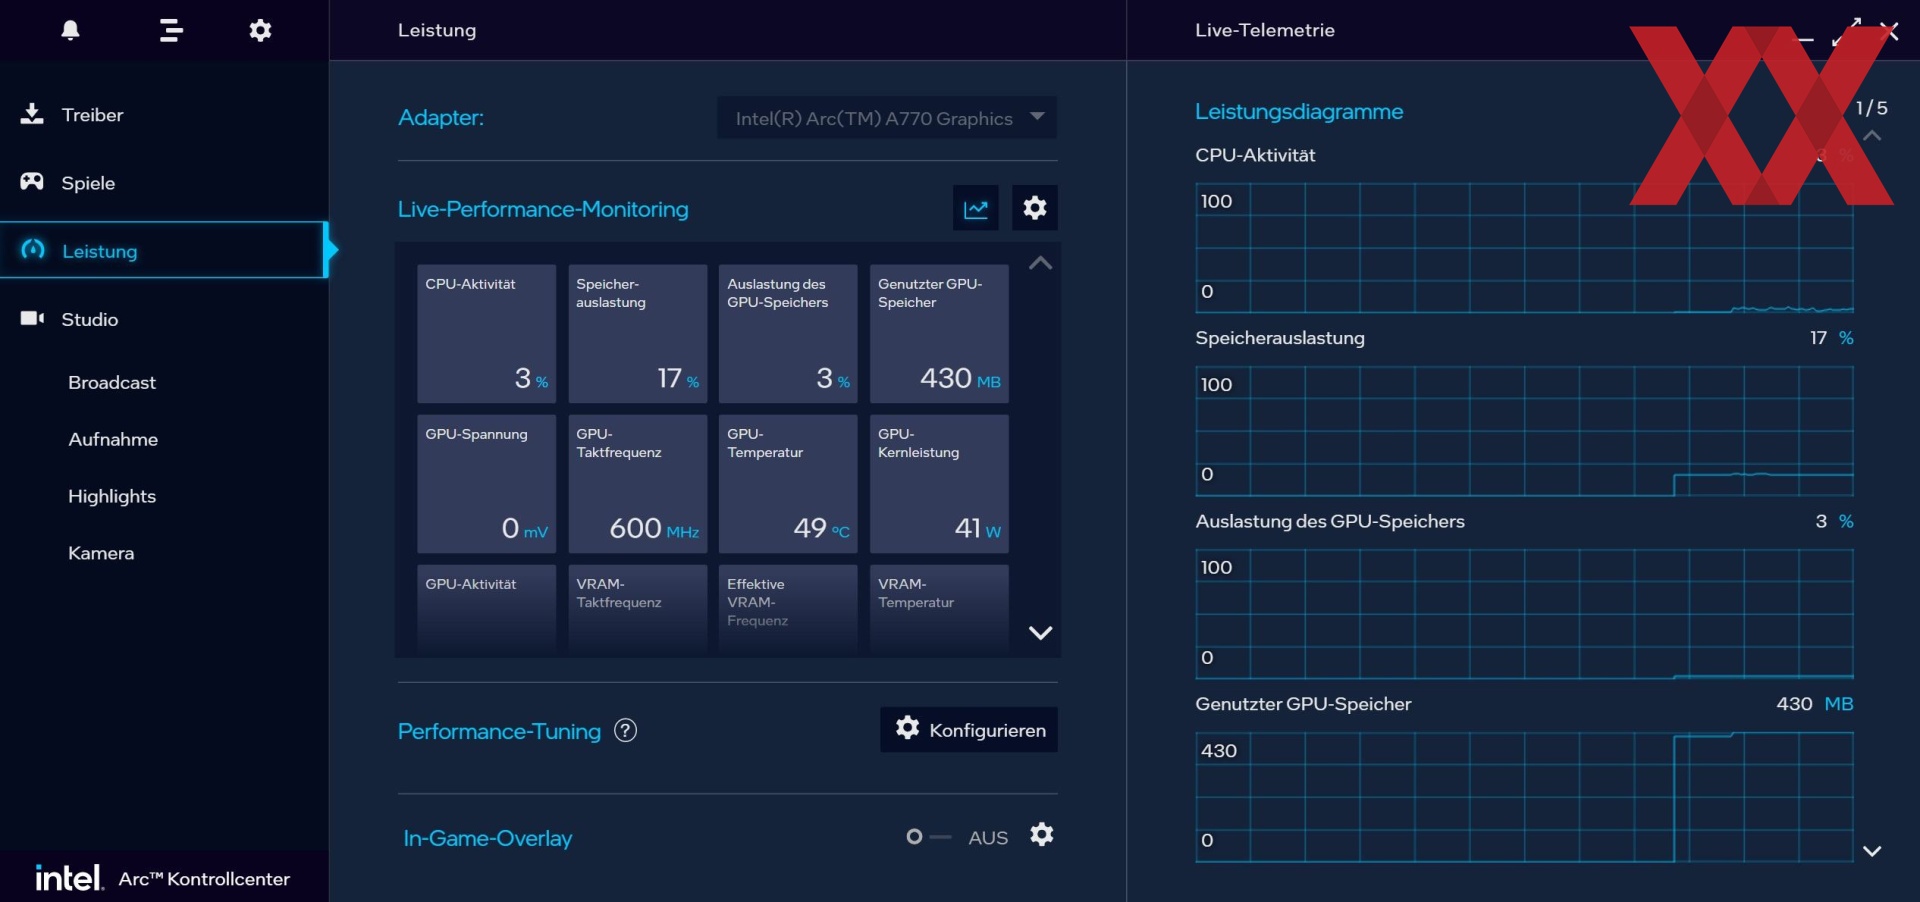Select the GPU-Spannung tile
The height and width of the screenshot is (902, 1920).
click(486, 484)
